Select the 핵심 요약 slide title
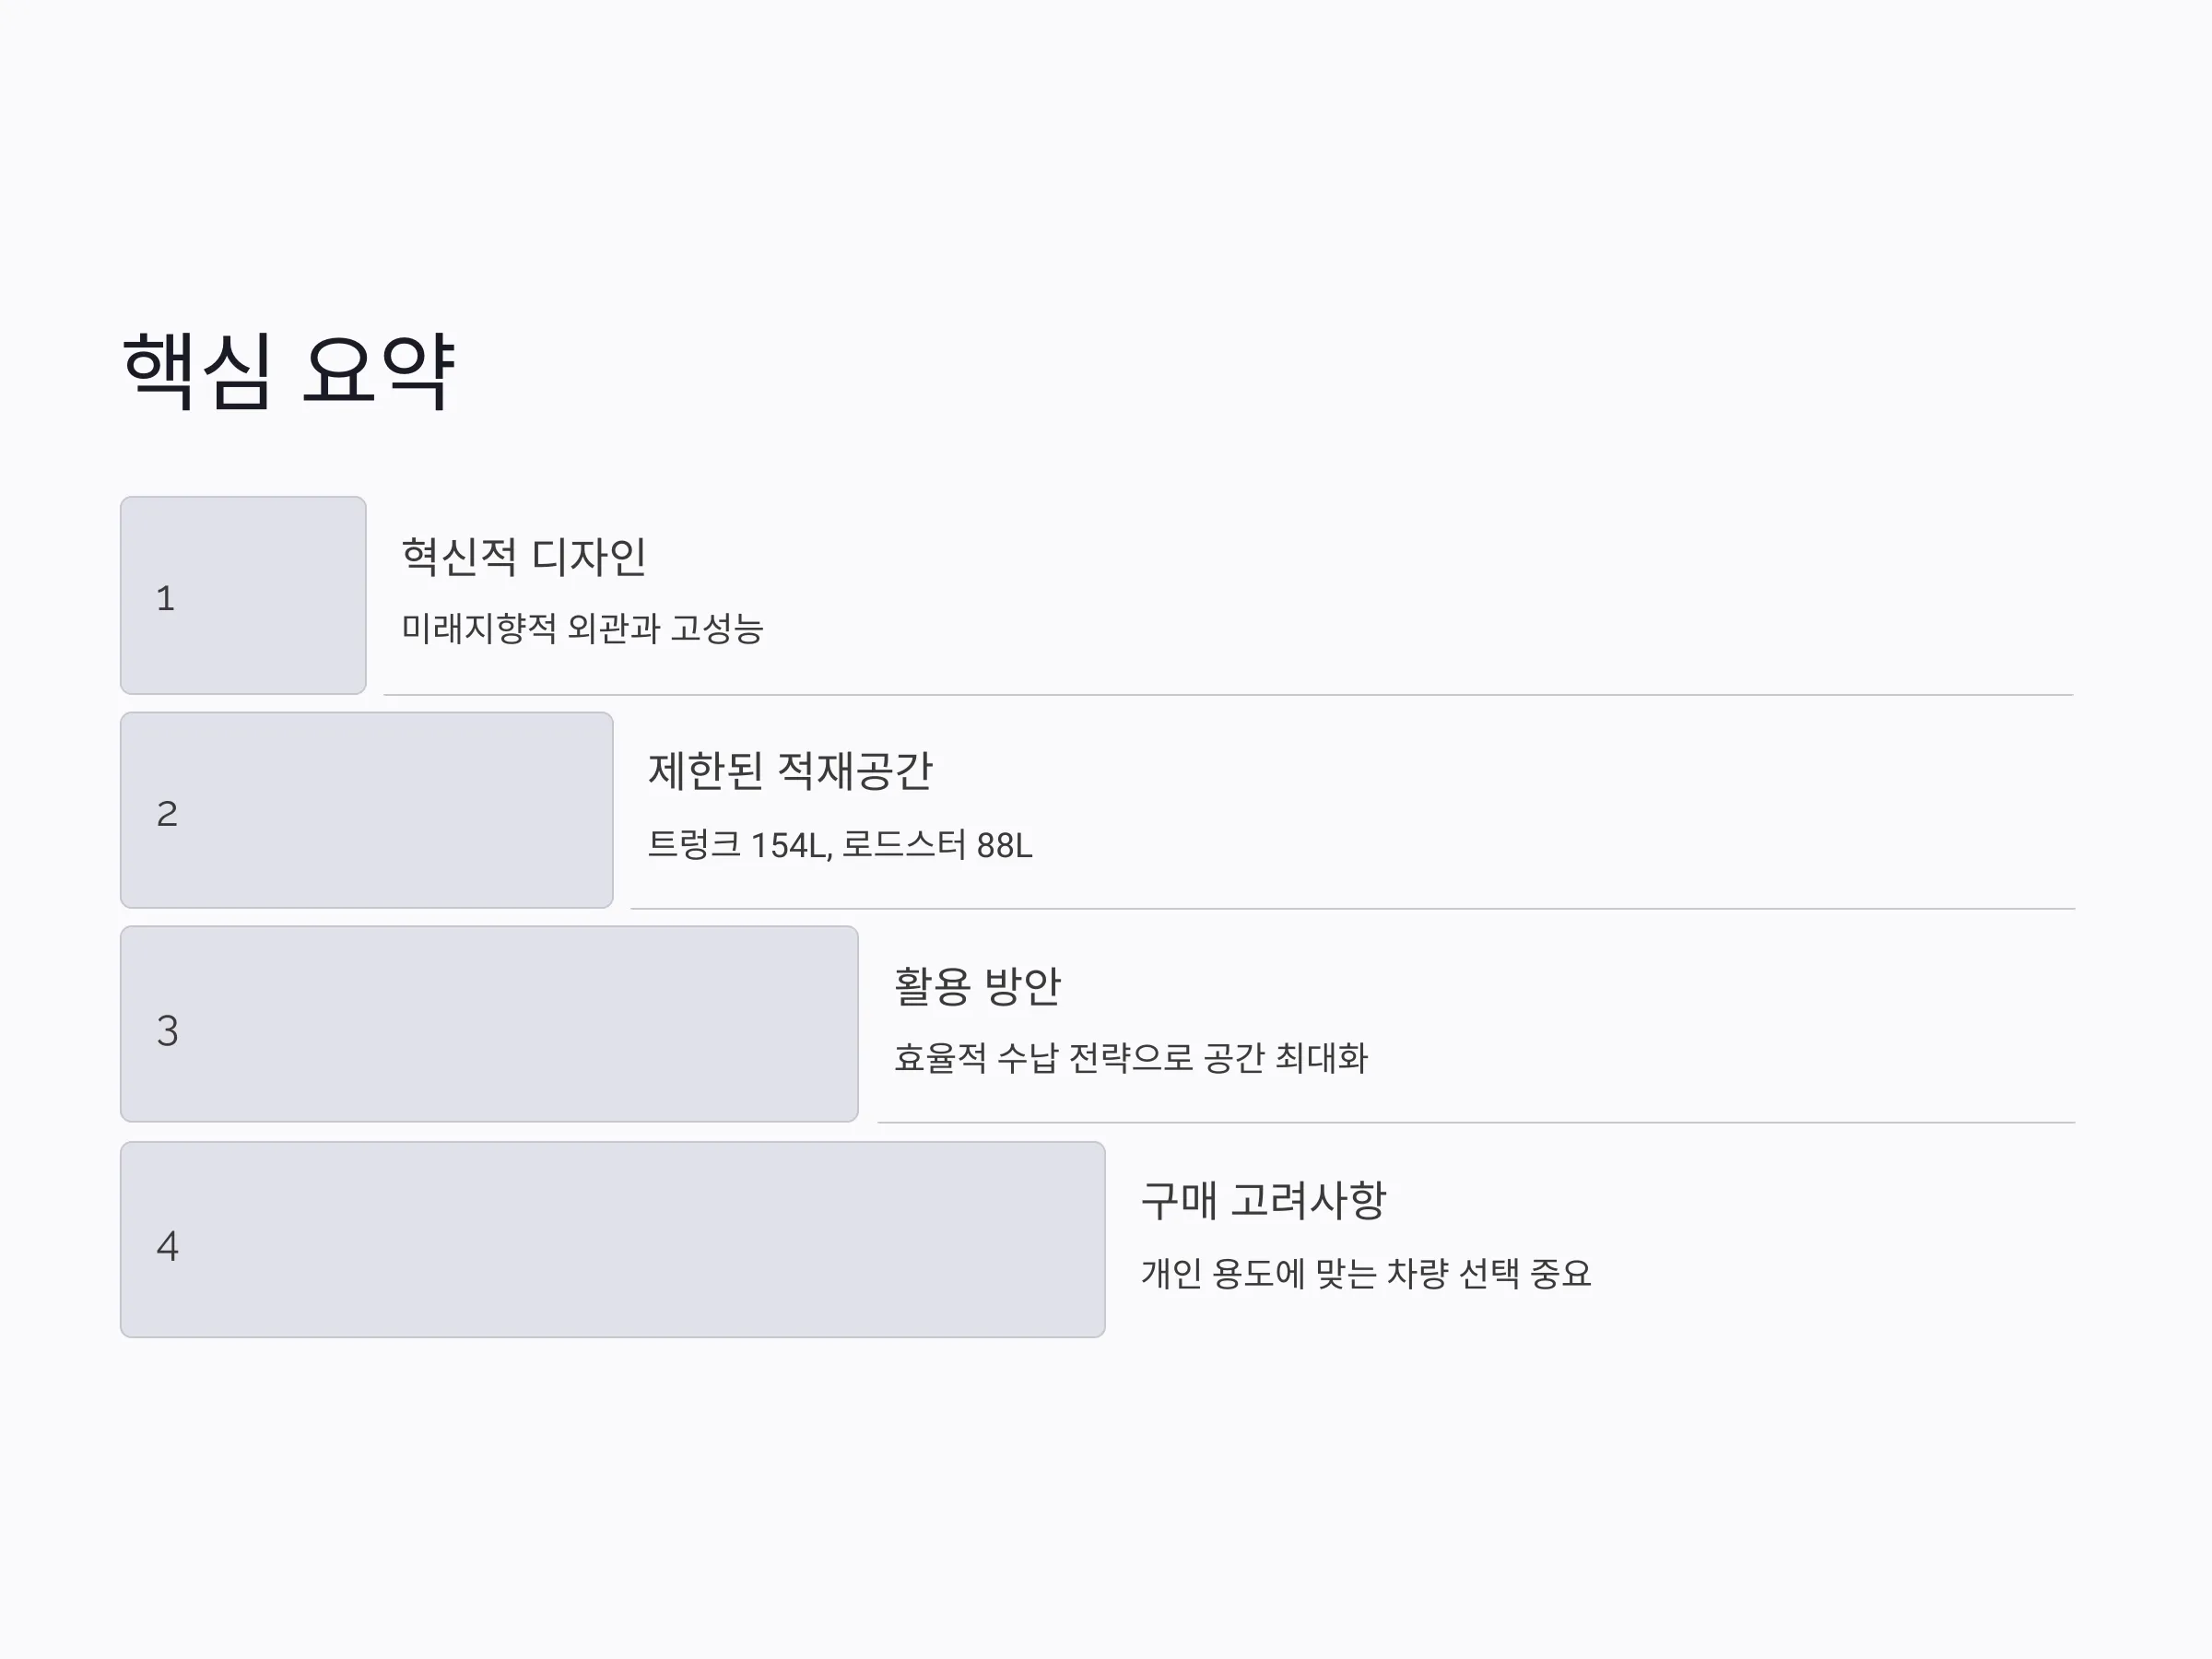 click(289, 370)
